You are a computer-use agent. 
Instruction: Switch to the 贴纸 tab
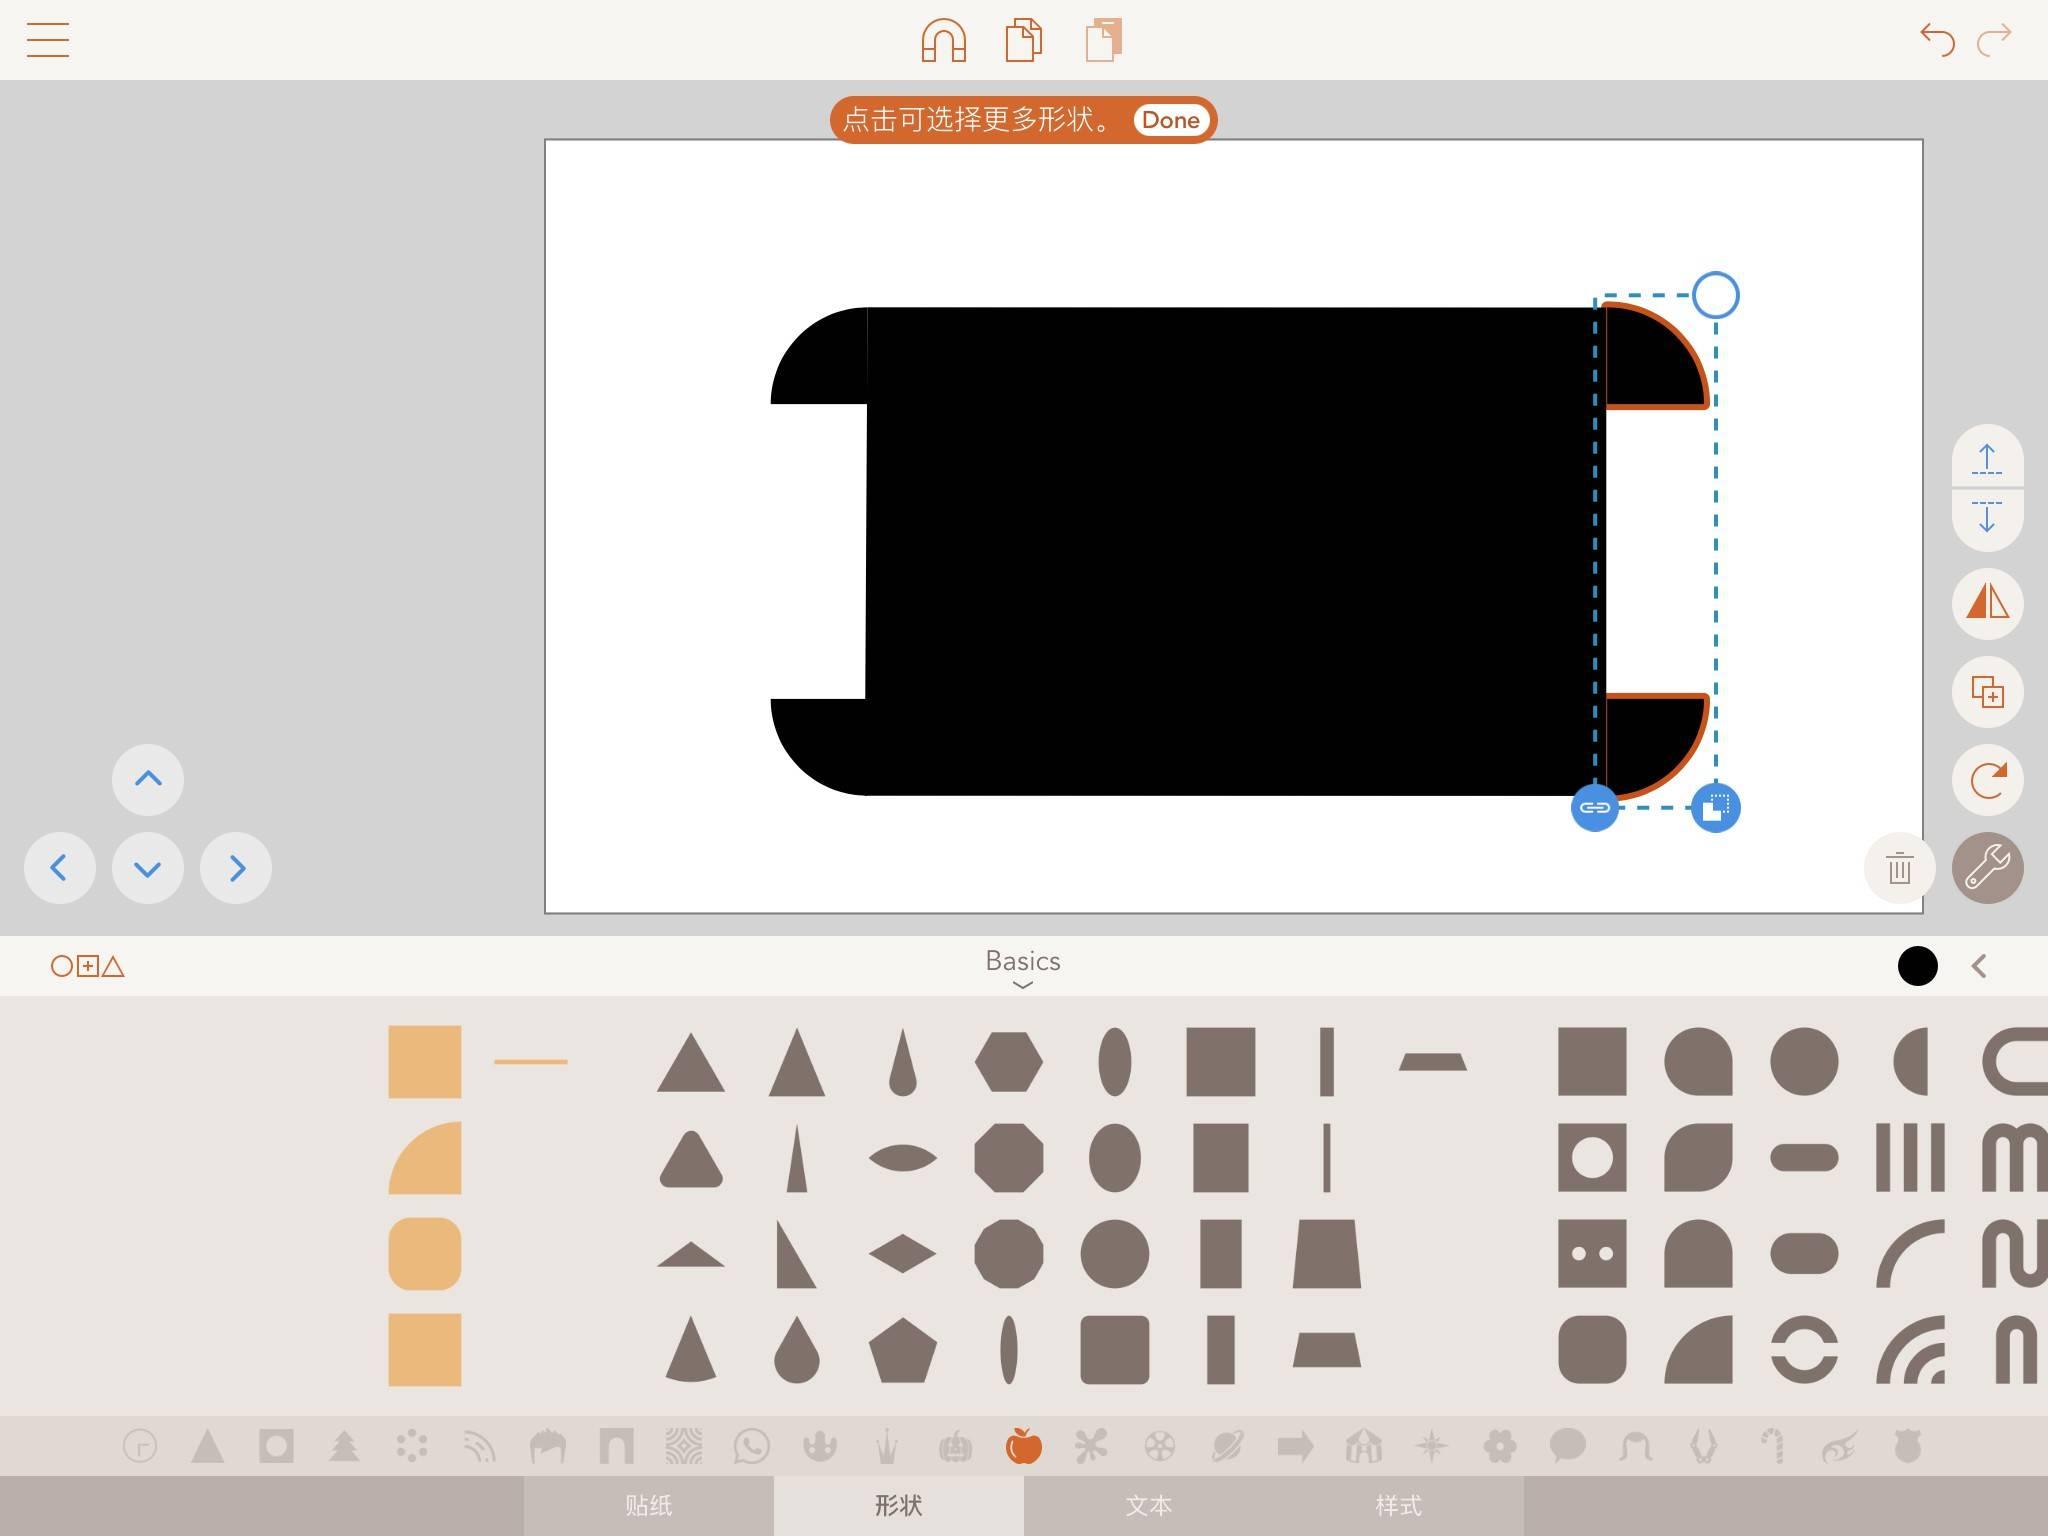click(x=648, y=1505)
